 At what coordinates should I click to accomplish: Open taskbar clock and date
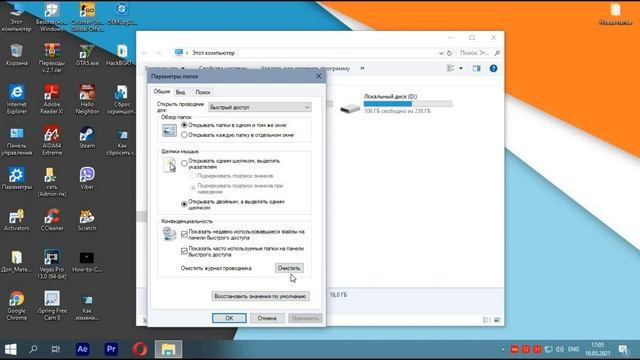click(x=597, y=349)
